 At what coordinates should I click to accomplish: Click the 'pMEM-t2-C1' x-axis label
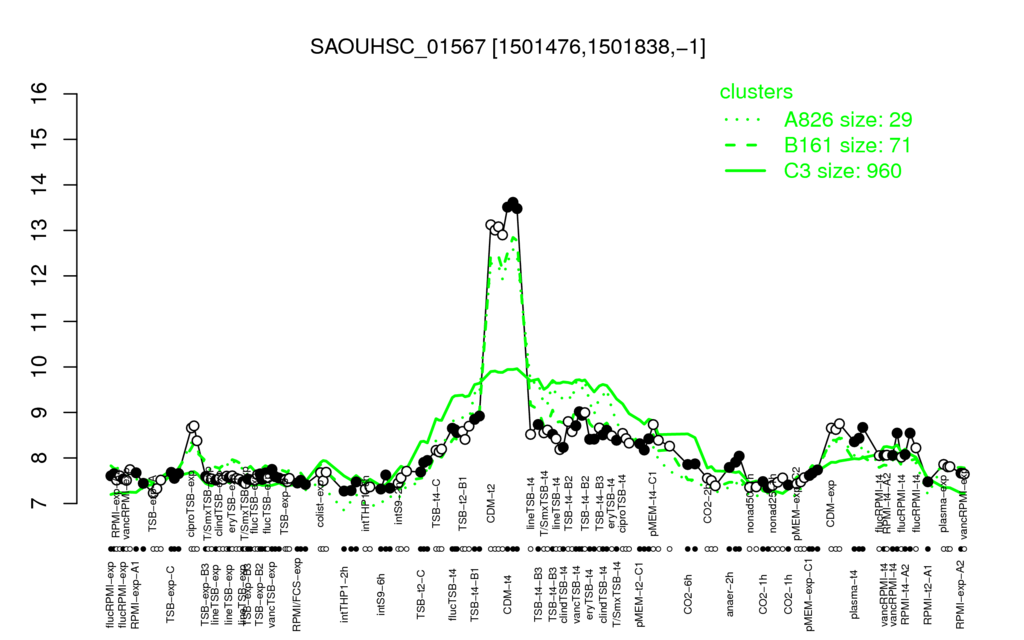(639, 594)
